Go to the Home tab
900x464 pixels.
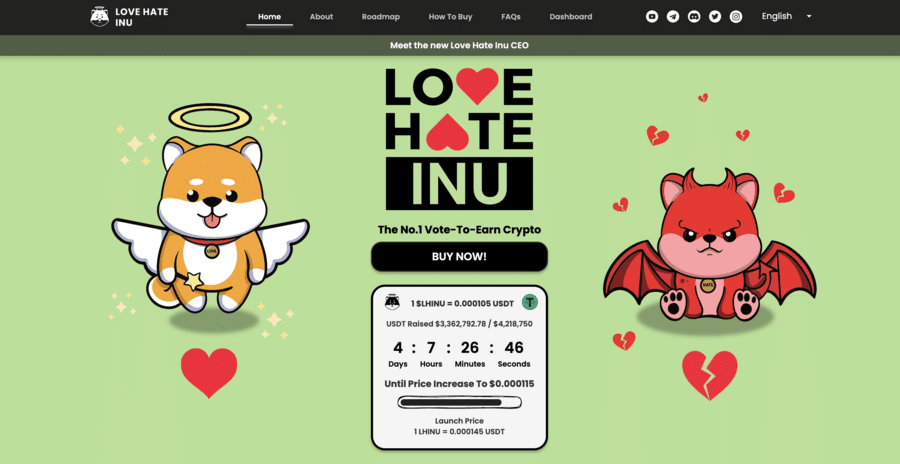pos(269,17)
